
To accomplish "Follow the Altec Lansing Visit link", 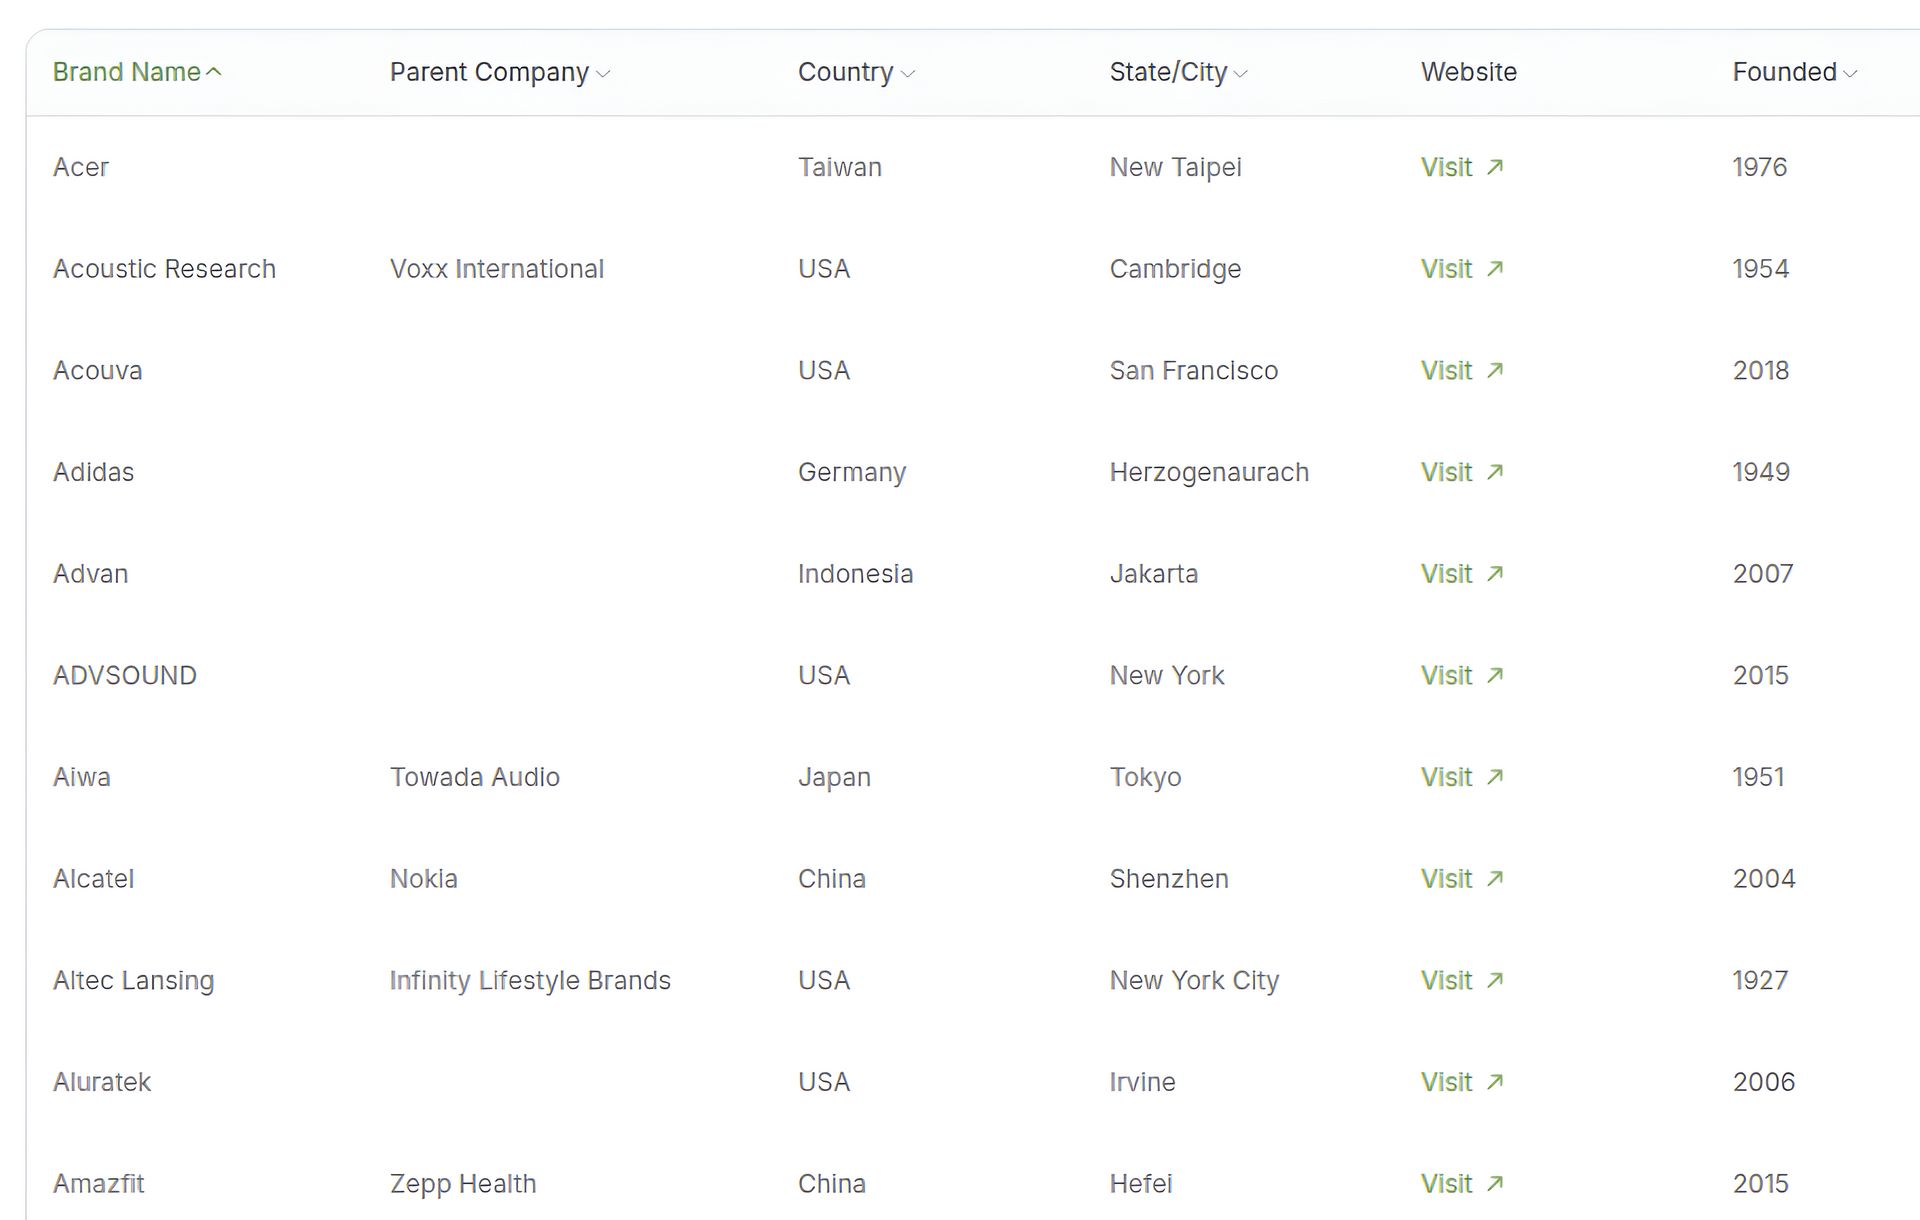I will [1462, 980].
